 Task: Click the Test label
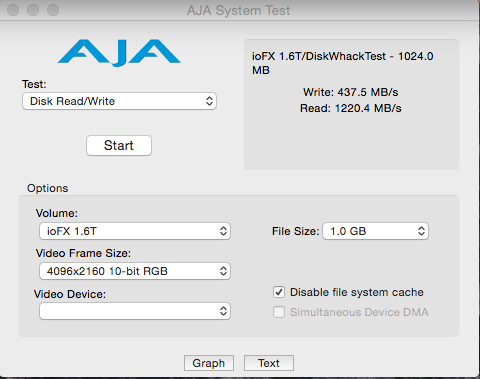coord(34,84)
